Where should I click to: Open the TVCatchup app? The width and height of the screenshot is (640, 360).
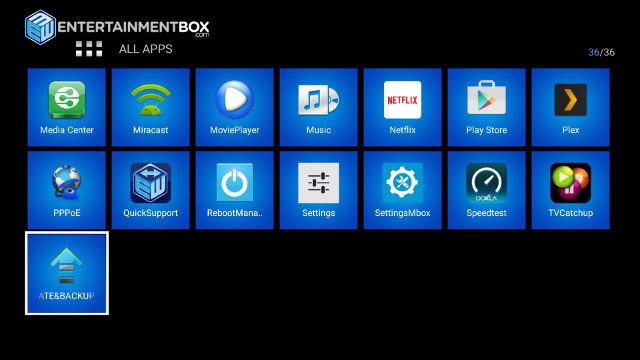[571, 190]
